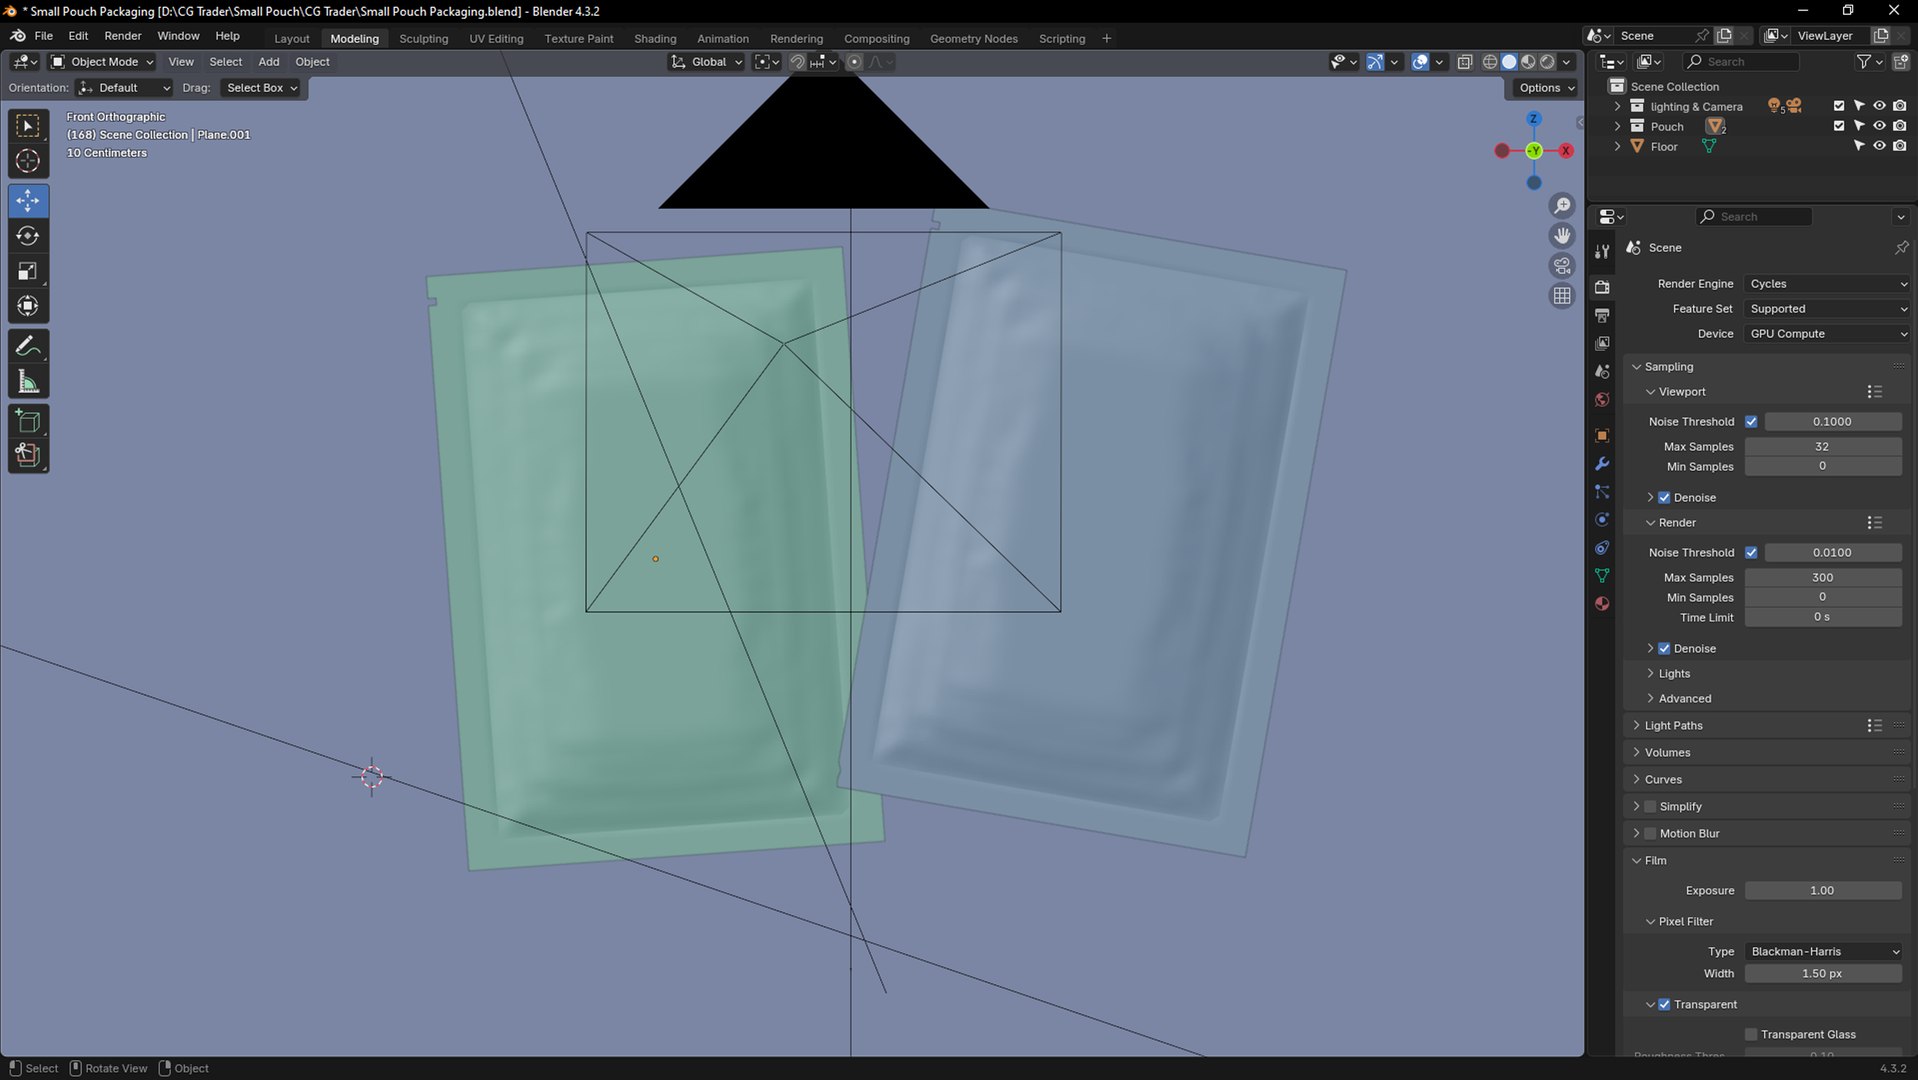Open the Drag Select Box dropdown
The image size is (1918, 1080).
pos(261,88)
